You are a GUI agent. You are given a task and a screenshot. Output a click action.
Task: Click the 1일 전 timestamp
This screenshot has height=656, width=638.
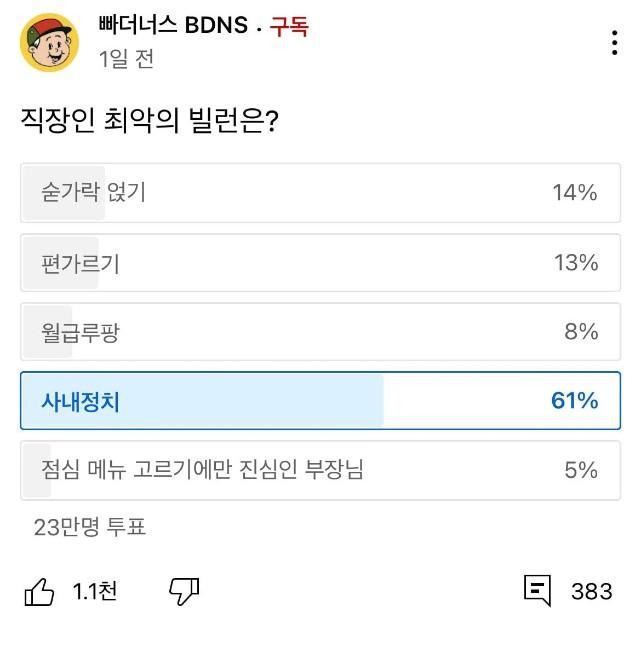click(126, 59)
